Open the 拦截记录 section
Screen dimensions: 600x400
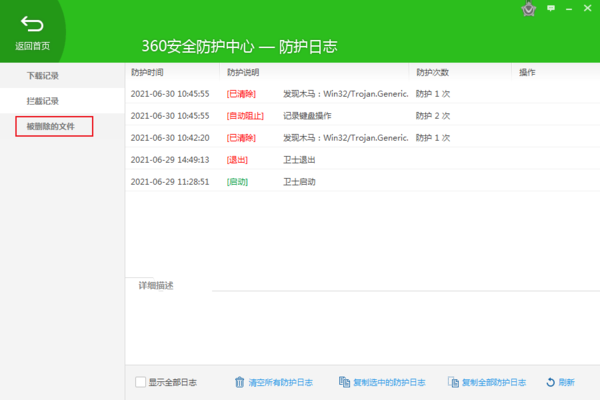[43, 101]
